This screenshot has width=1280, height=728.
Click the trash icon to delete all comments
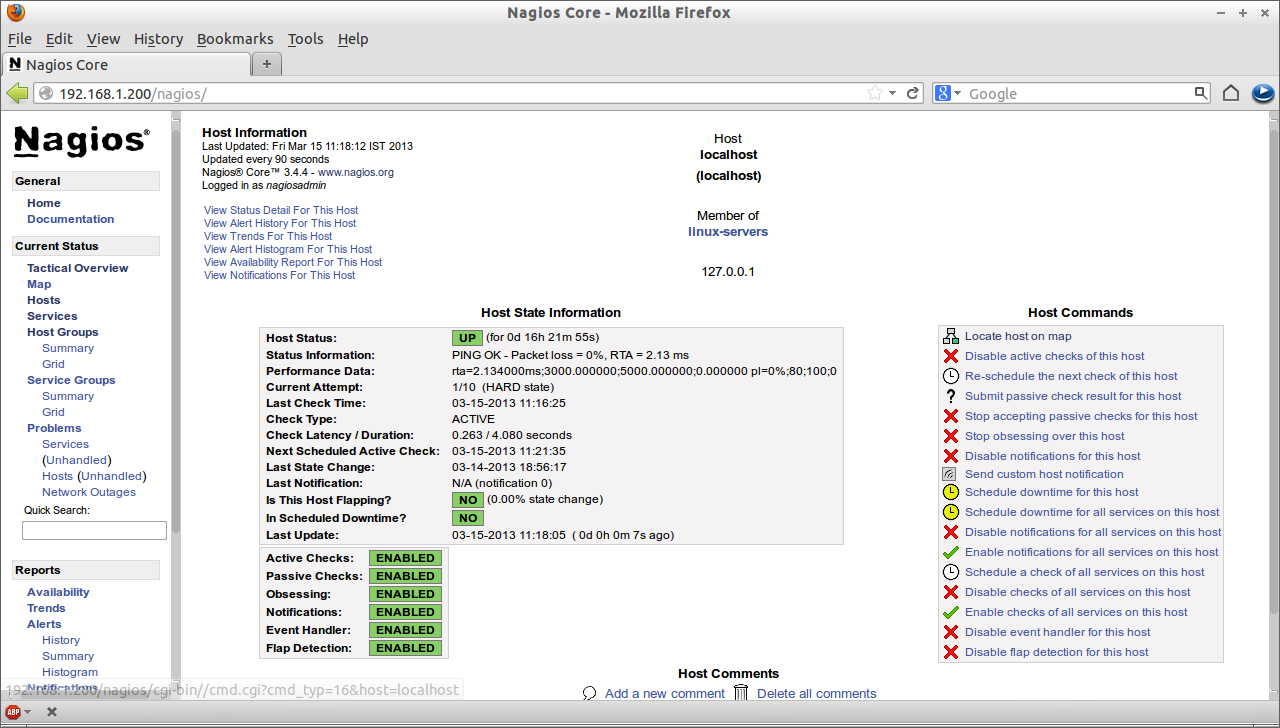(740, 692)
